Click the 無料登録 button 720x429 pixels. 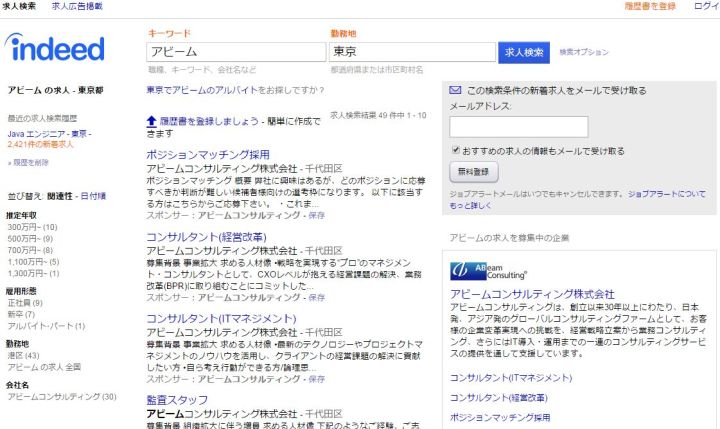pyautogui.click(x=473, y=172)
